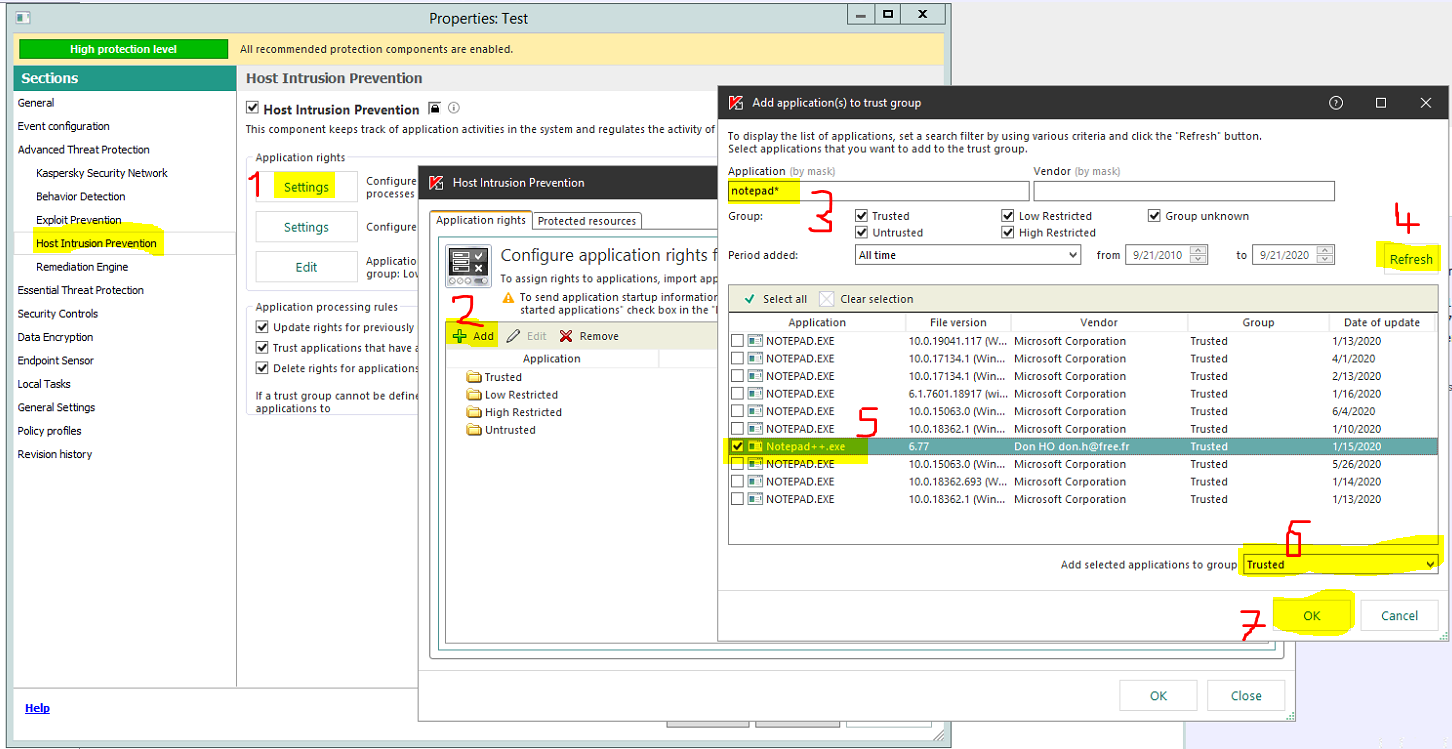Click the Vendor mask input field
Screen dimensions: 1452x749
[x=1183, y=191]
